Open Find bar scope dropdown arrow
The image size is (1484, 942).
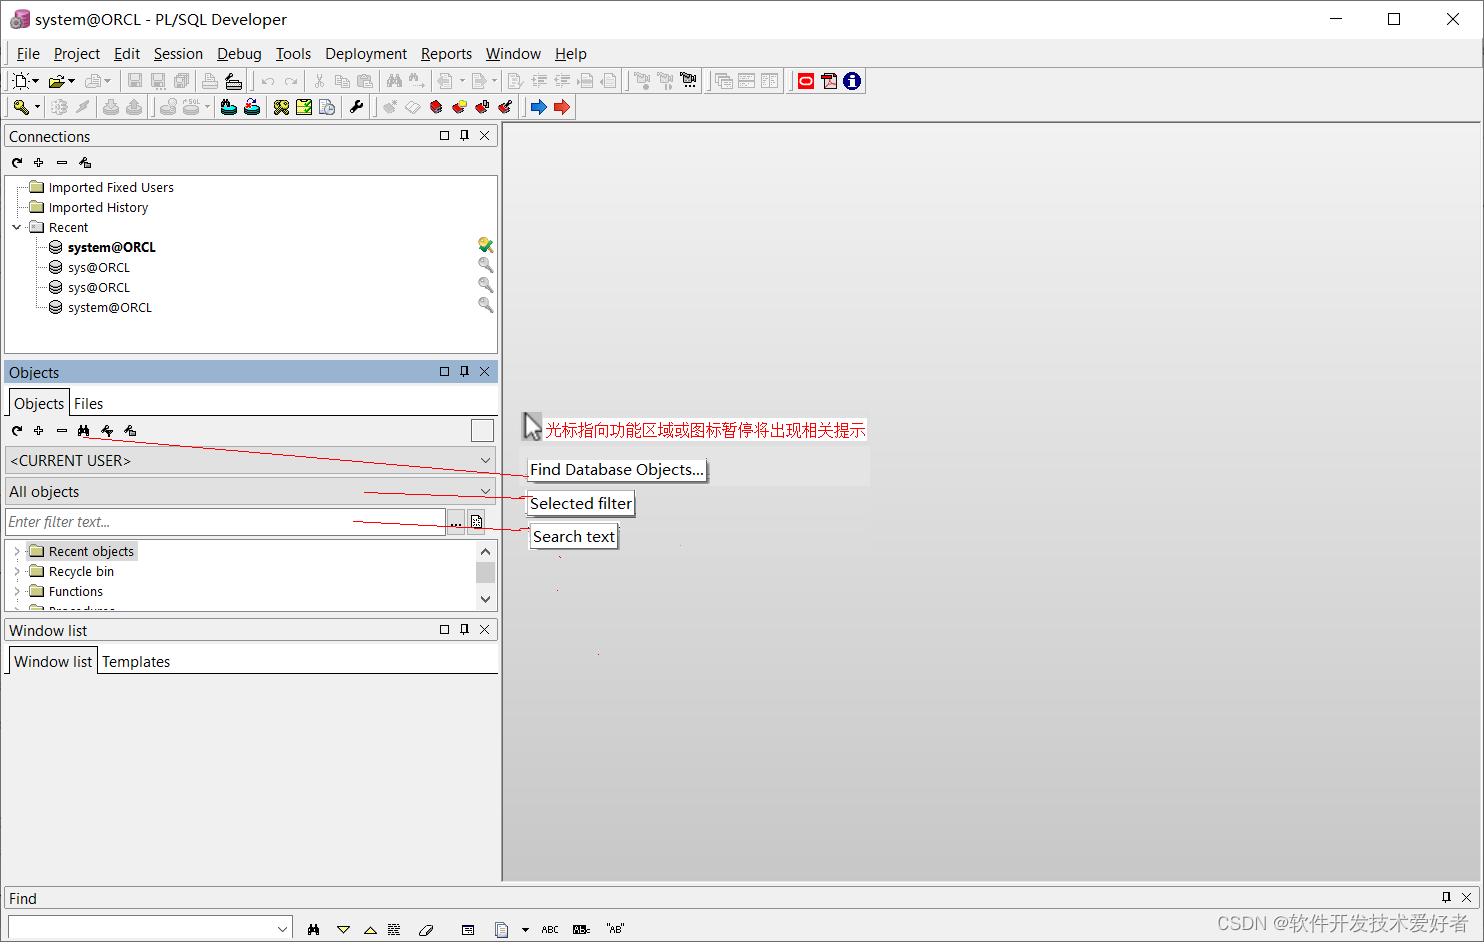[x=525, y=929]
